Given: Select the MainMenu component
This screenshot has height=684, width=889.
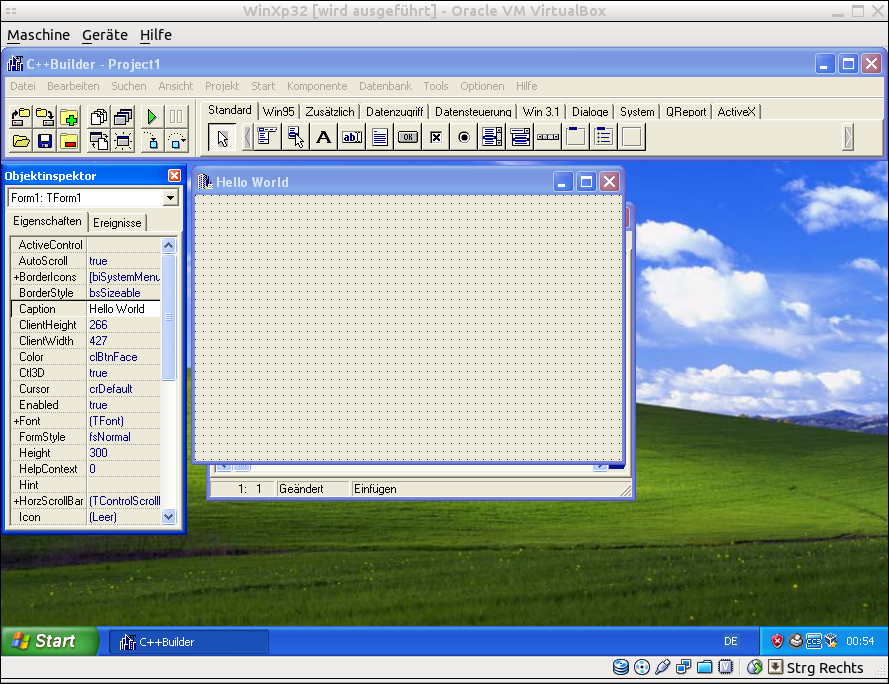Looking at the screenshot, I should (266, 137).
